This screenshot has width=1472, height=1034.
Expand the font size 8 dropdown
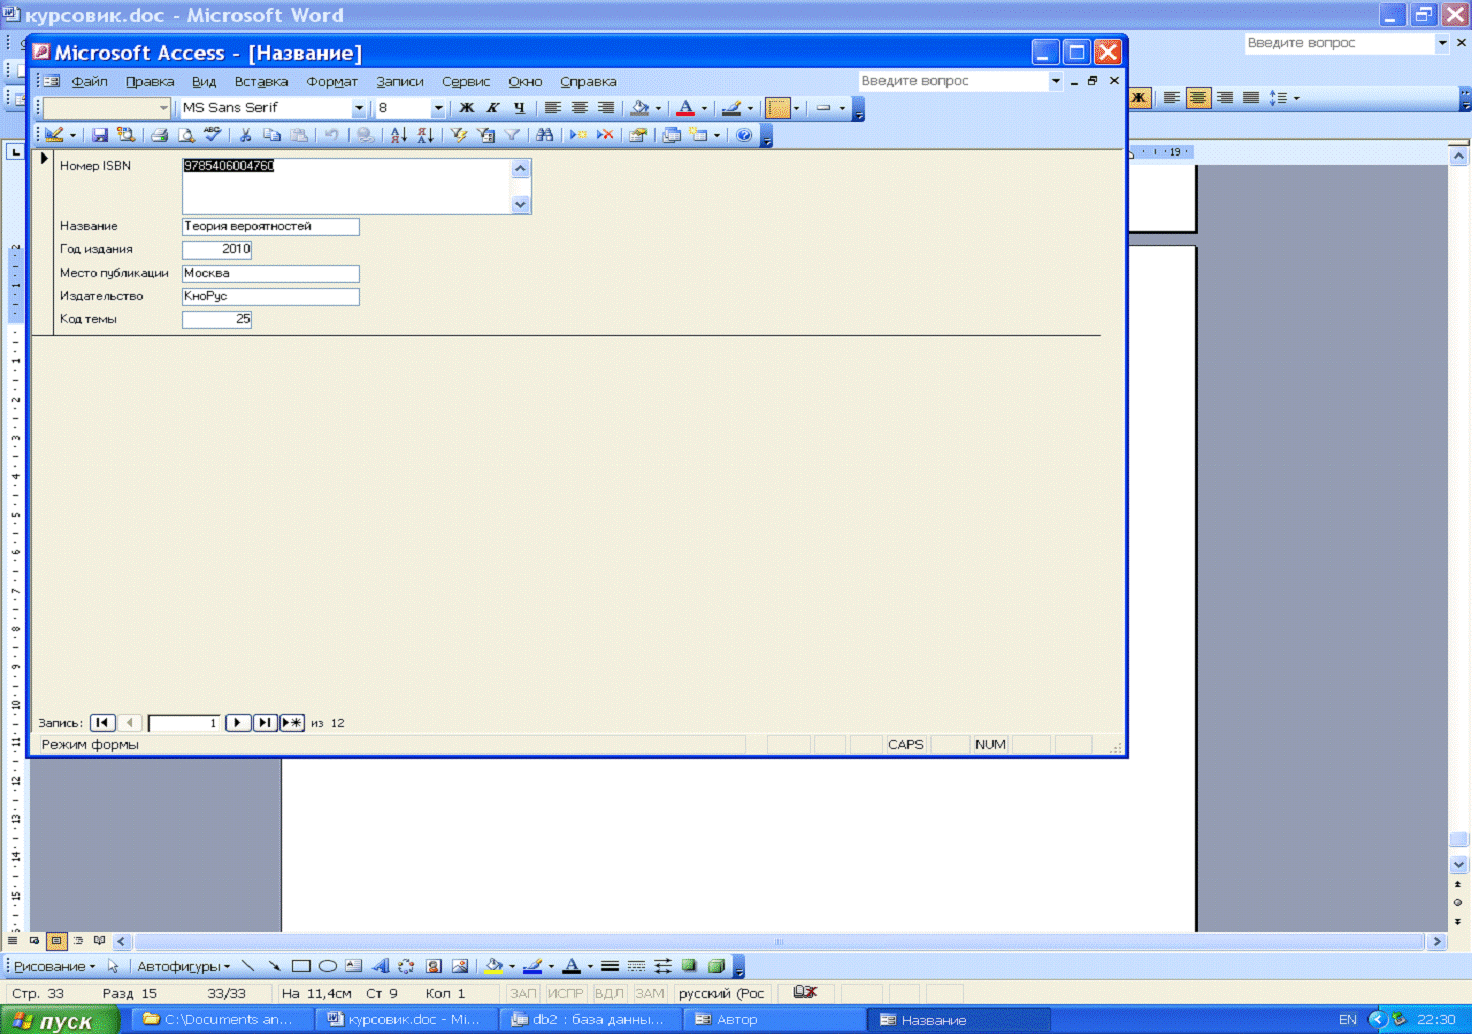[x=437, y=108]
